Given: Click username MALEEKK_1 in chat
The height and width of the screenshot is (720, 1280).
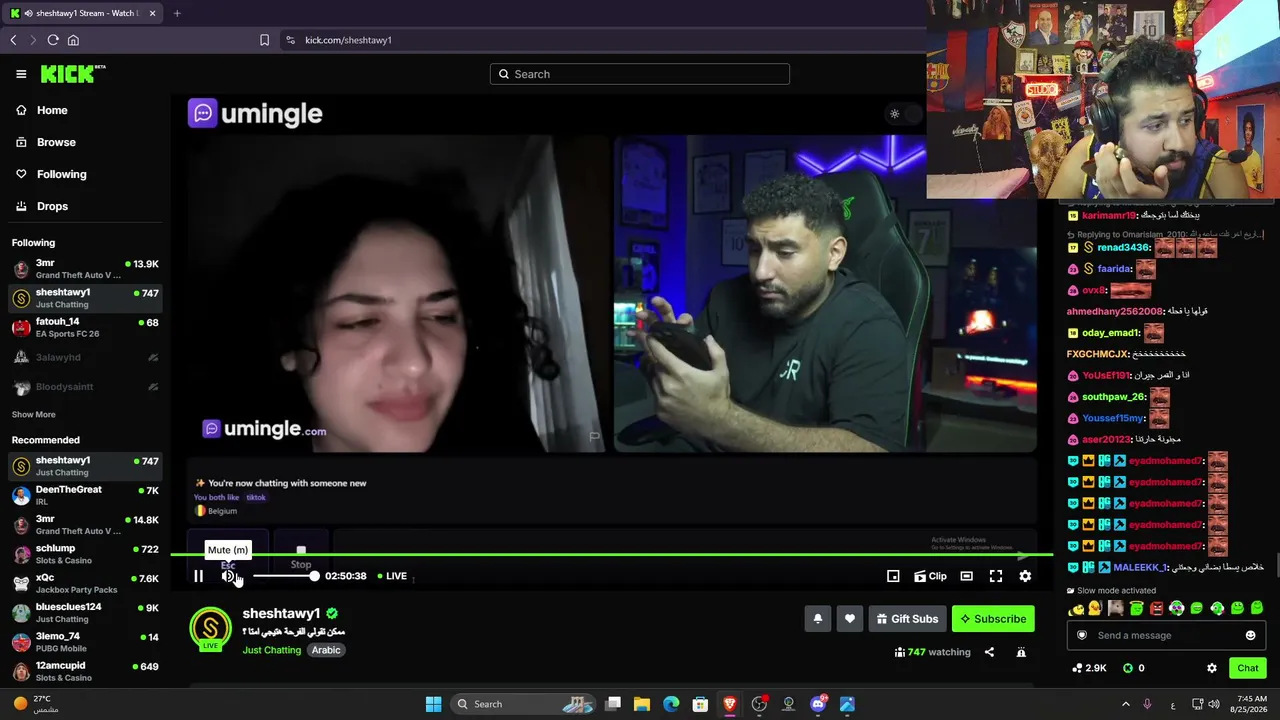Looking at the screenshot, I should pos(1141,567).
